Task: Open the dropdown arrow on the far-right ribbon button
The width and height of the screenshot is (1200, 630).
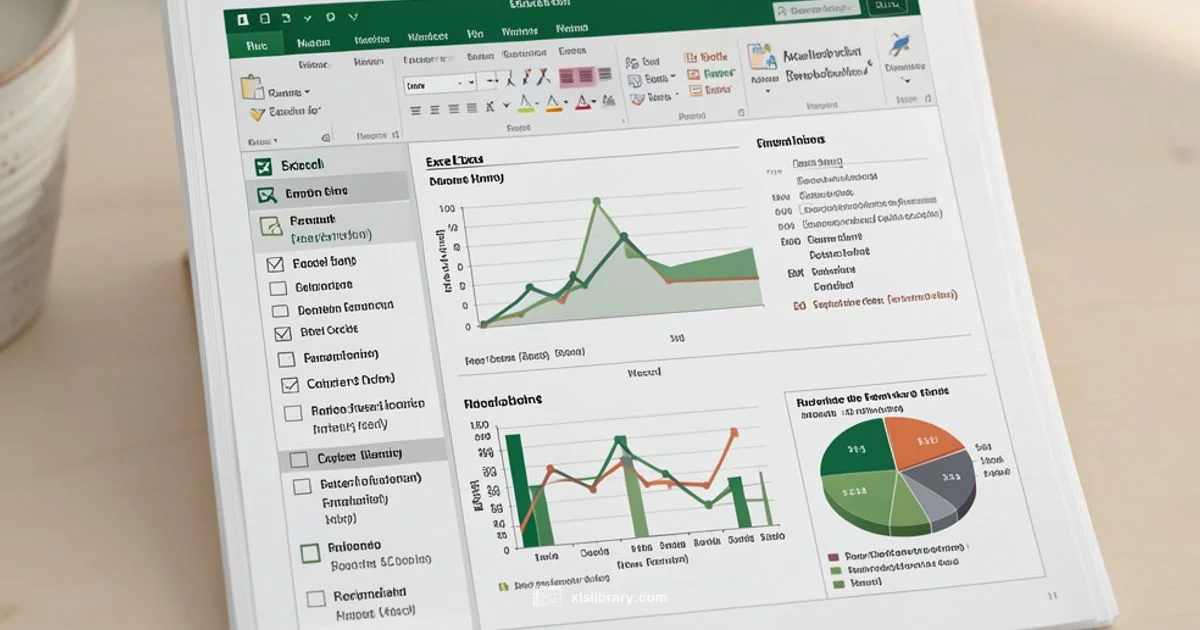Action: coord(906,80)
